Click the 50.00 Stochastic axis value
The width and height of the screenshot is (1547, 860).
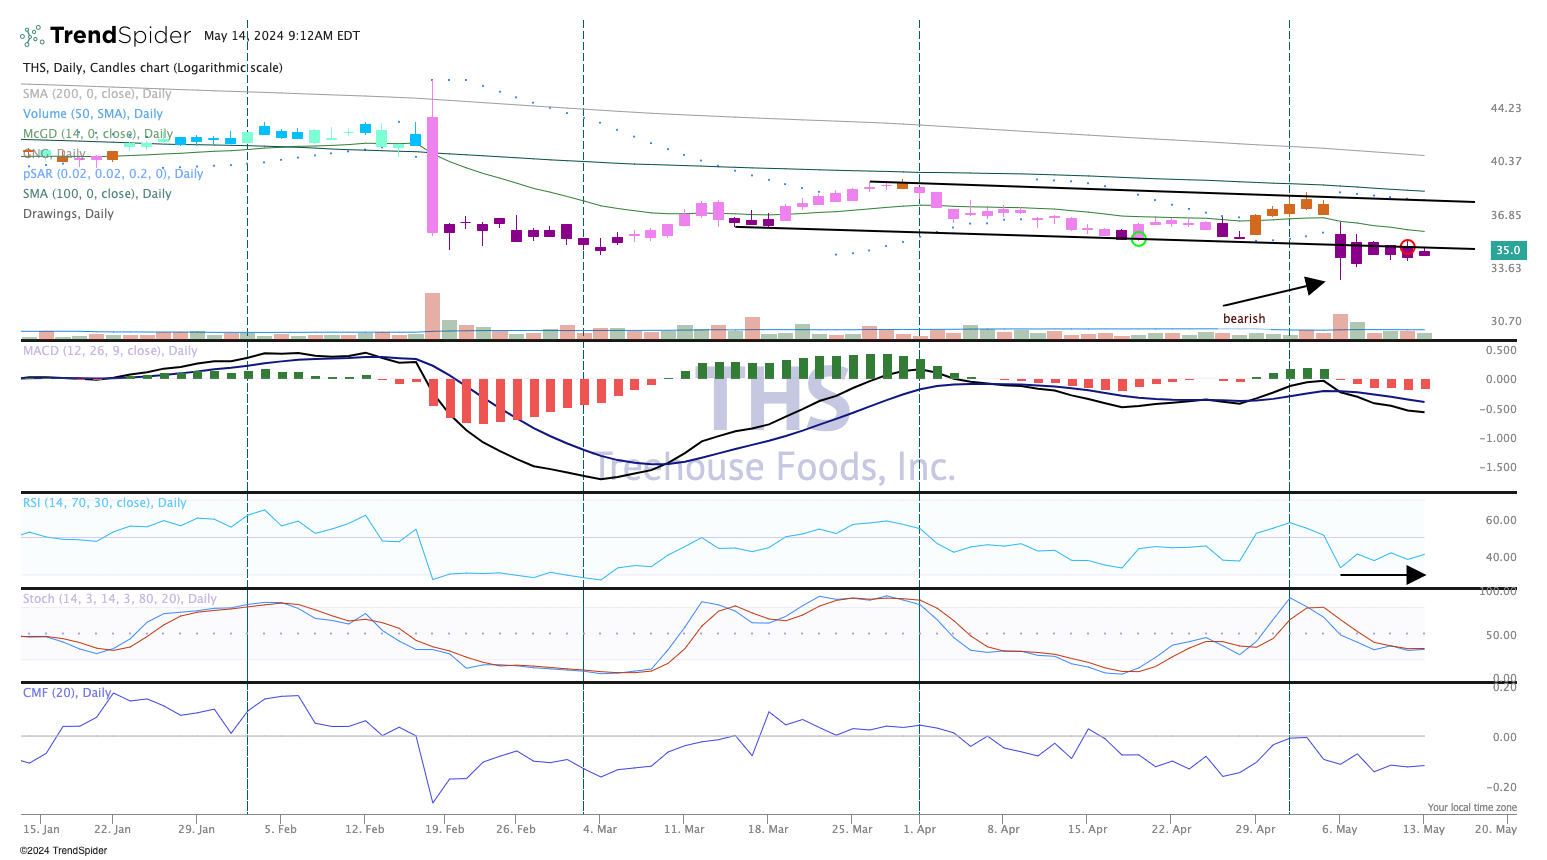(x=1501, y=635)
